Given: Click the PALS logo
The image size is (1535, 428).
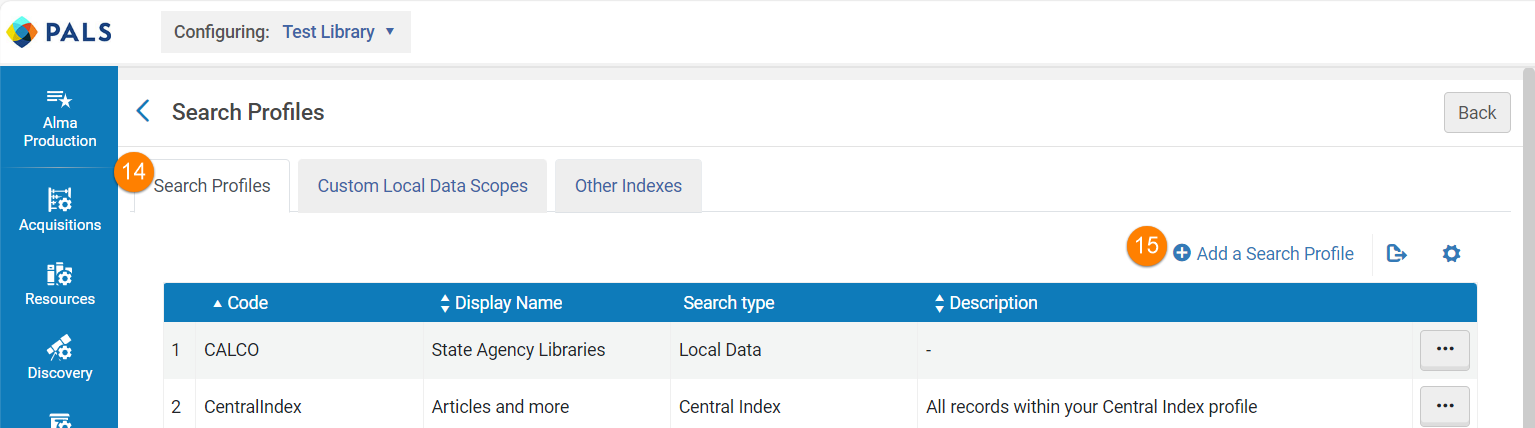Looking at the screenshot, I should tap(59, 32).
